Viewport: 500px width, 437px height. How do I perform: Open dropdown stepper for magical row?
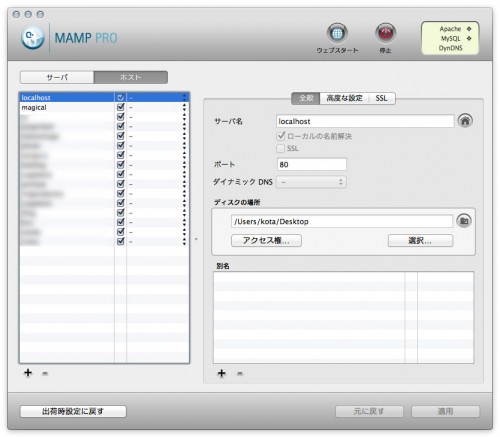184,107
